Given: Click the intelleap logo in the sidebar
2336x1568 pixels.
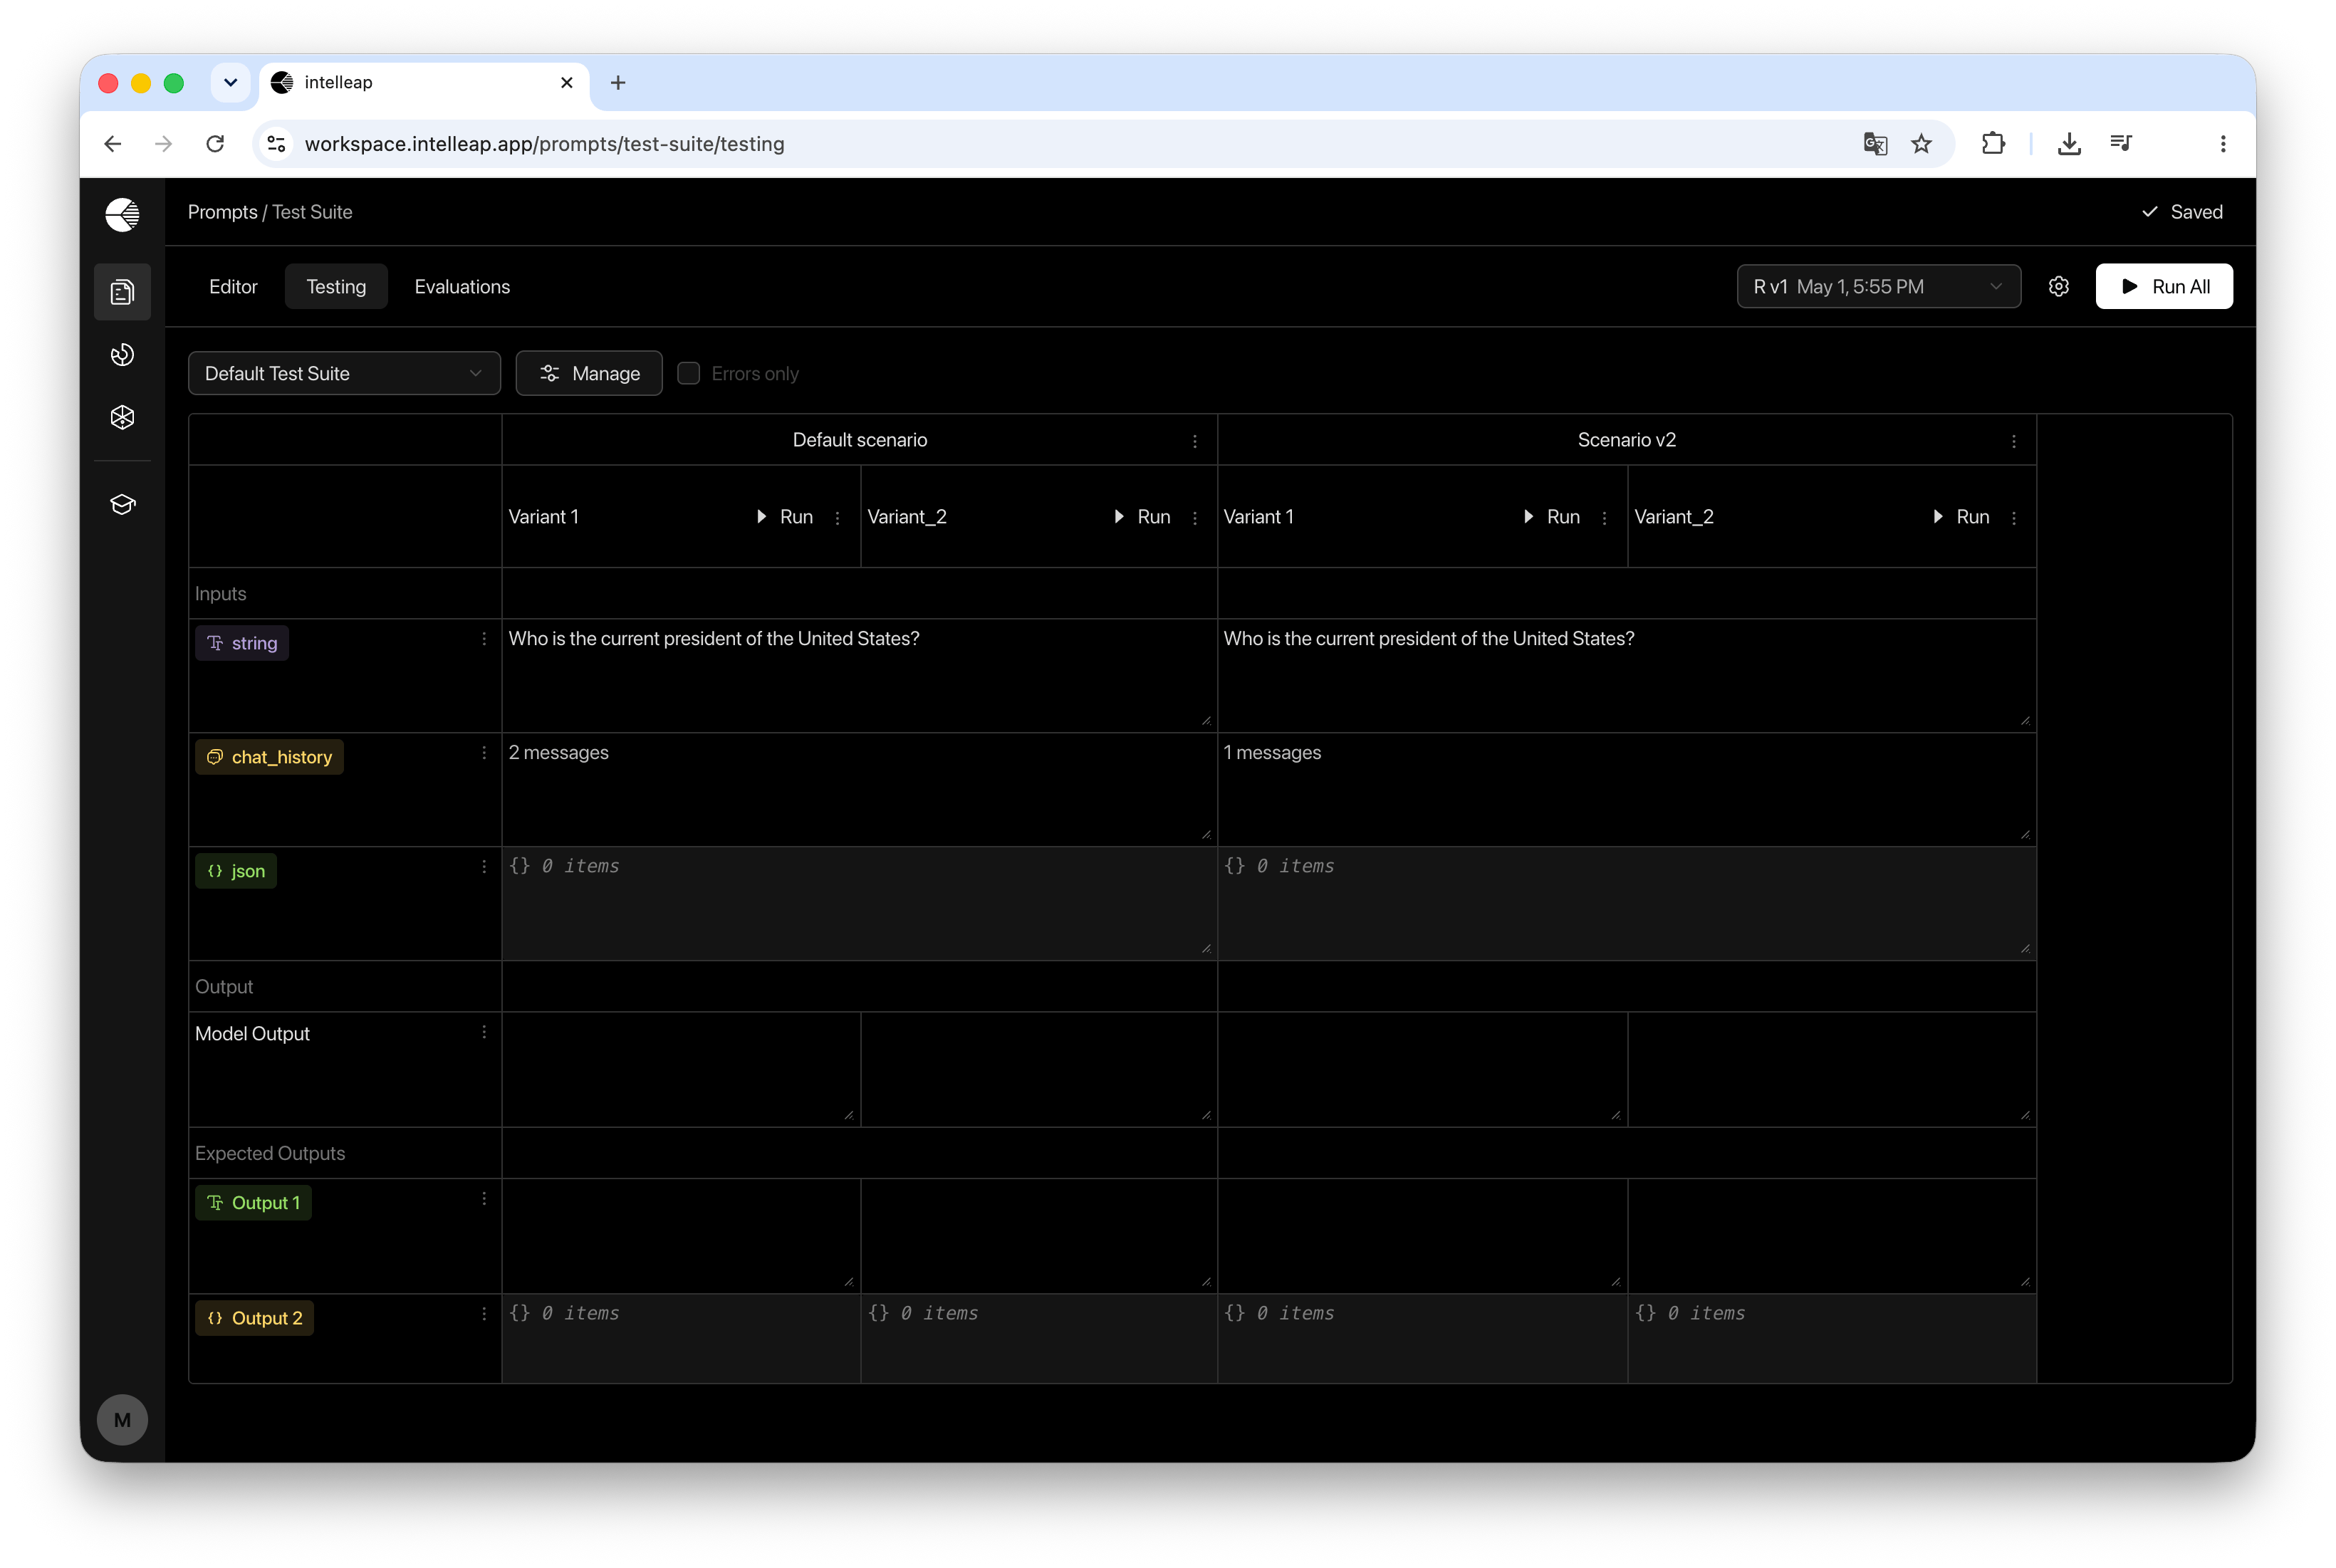Looking at the screenshot, I should (x=122, y=214).
